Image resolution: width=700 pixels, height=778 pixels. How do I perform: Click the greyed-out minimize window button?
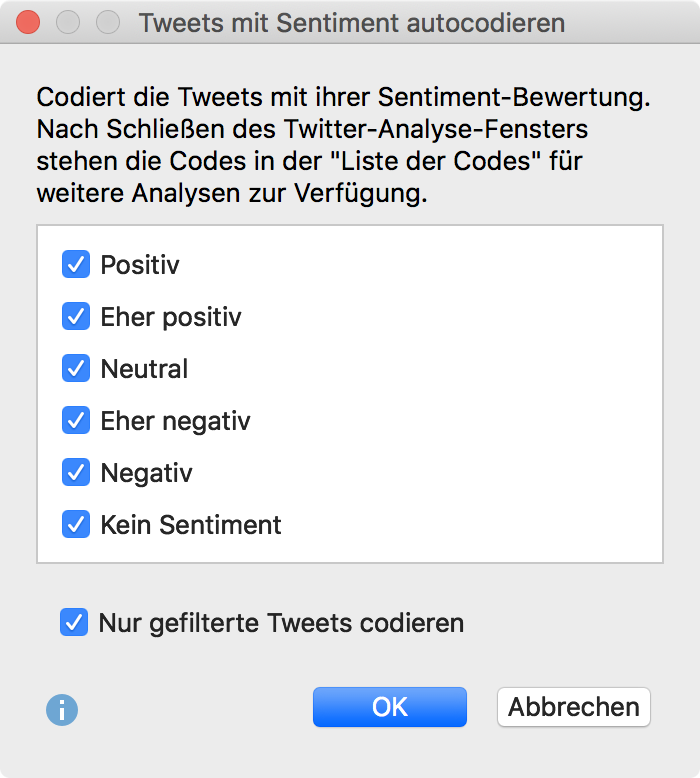point(68,22)
